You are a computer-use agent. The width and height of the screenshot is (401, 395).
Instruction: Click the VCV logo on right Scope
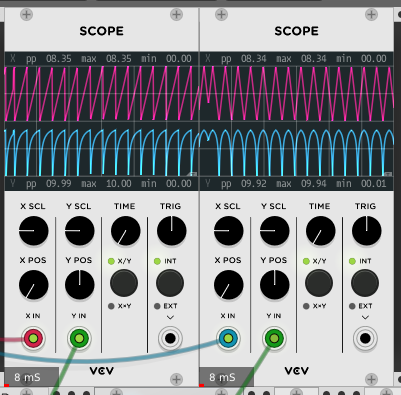point(297,371)
